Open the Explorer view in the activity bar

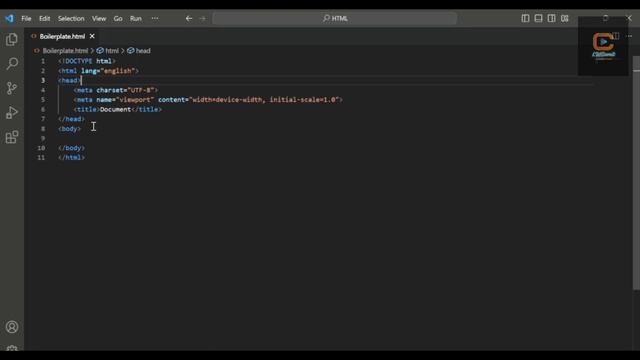coord(12,40)
